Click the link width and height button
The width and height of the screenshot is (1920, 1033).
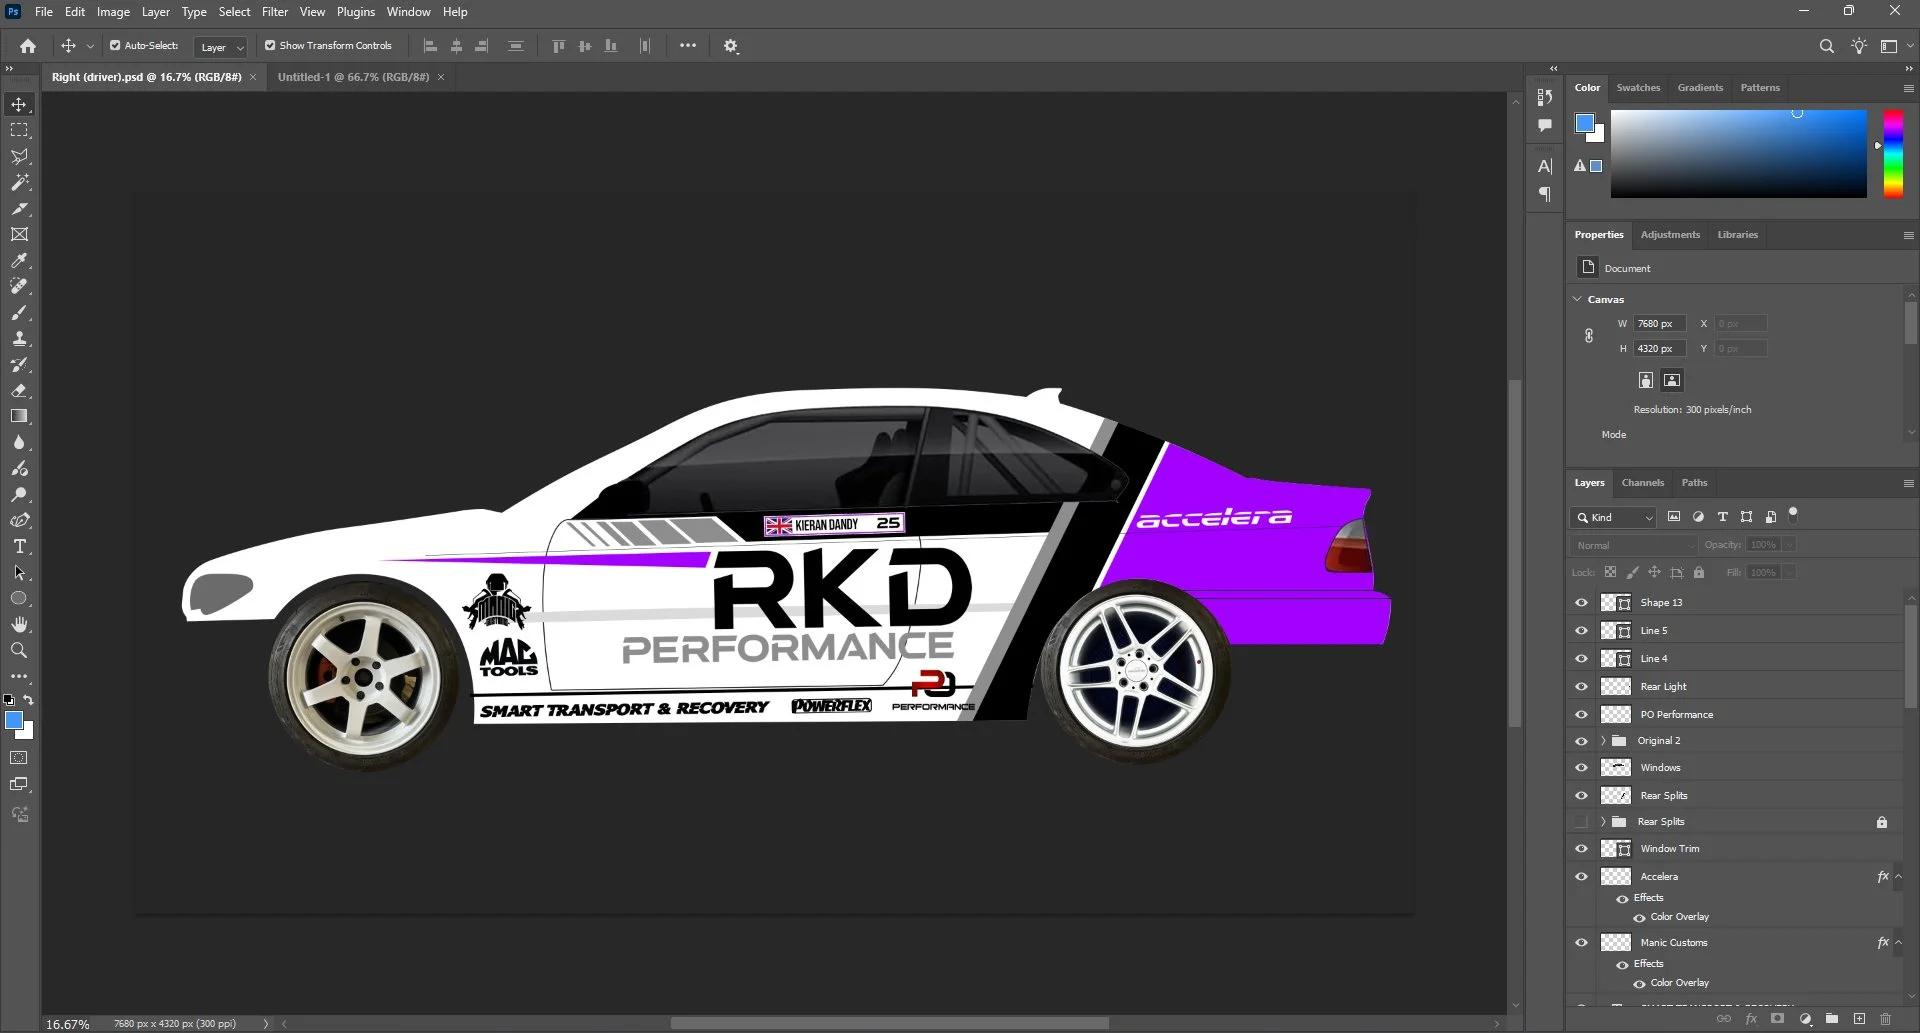[x=1589, y=336]
